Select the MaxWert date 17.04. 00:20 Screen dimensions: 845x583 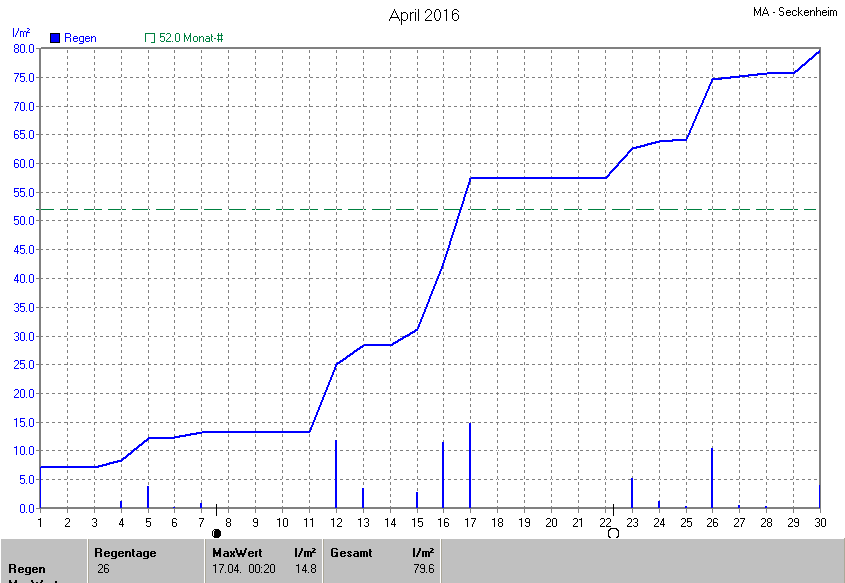pyautogui.click(x=242, y=568)
